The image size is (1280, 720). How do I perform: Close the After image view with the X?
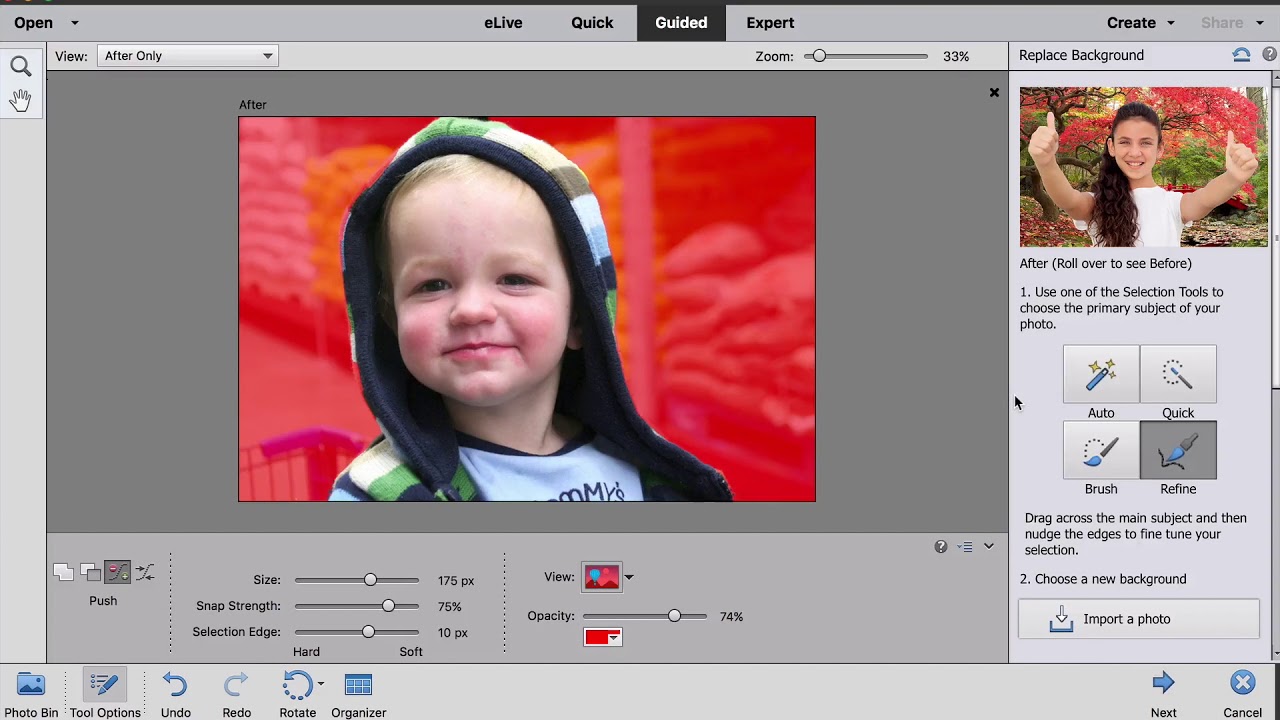coord(994,92)
